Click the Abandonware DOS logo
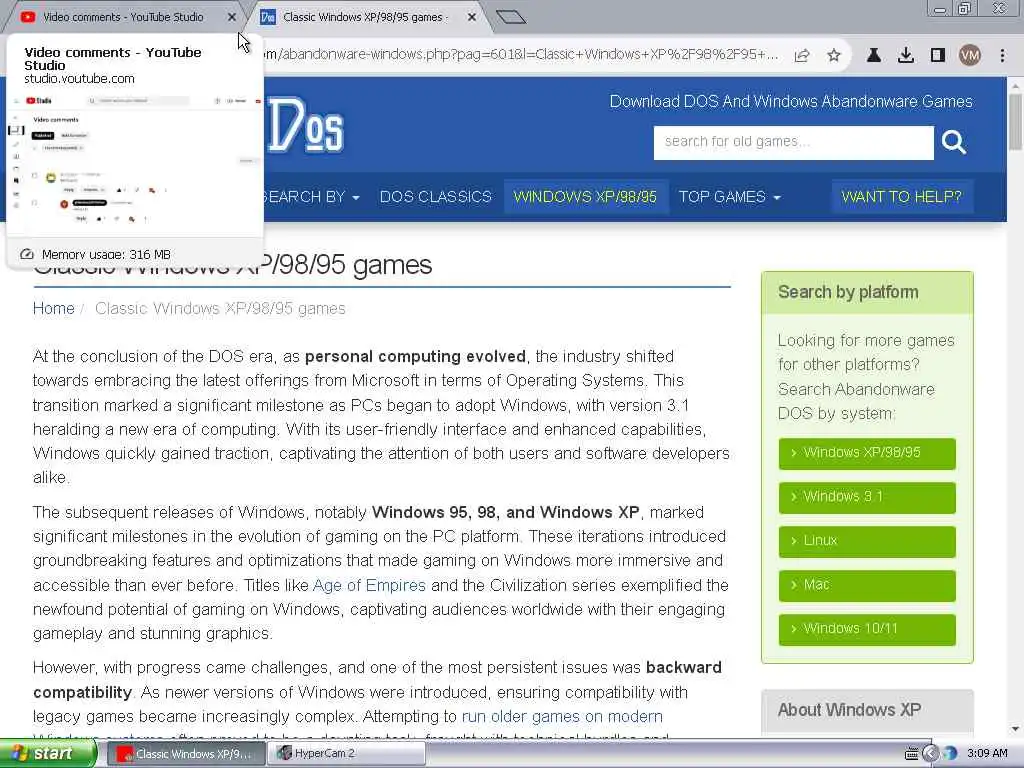Image resolution: width=1024 pixels, height=768 pixels. pos(305,125)
